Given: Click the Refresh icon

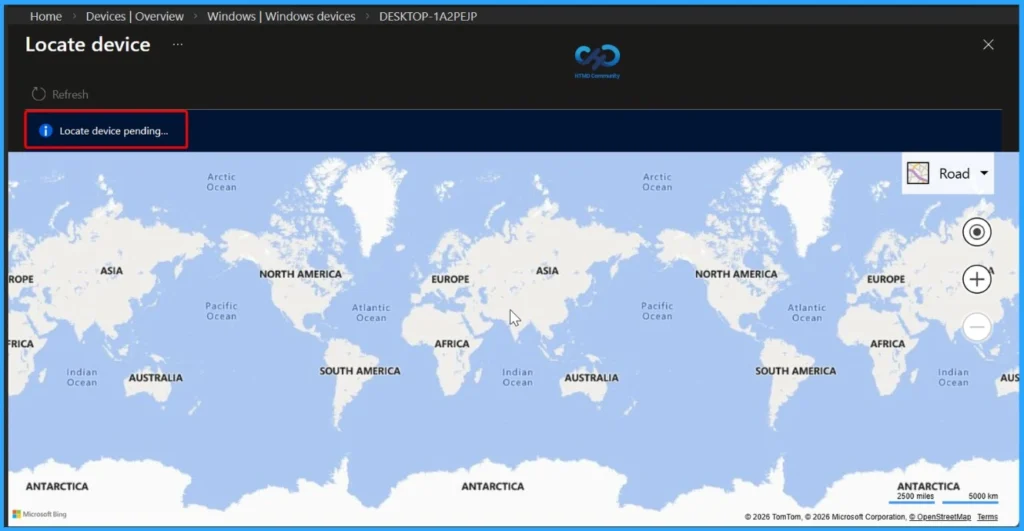Looking at the screenshot, I should [39, 94].
